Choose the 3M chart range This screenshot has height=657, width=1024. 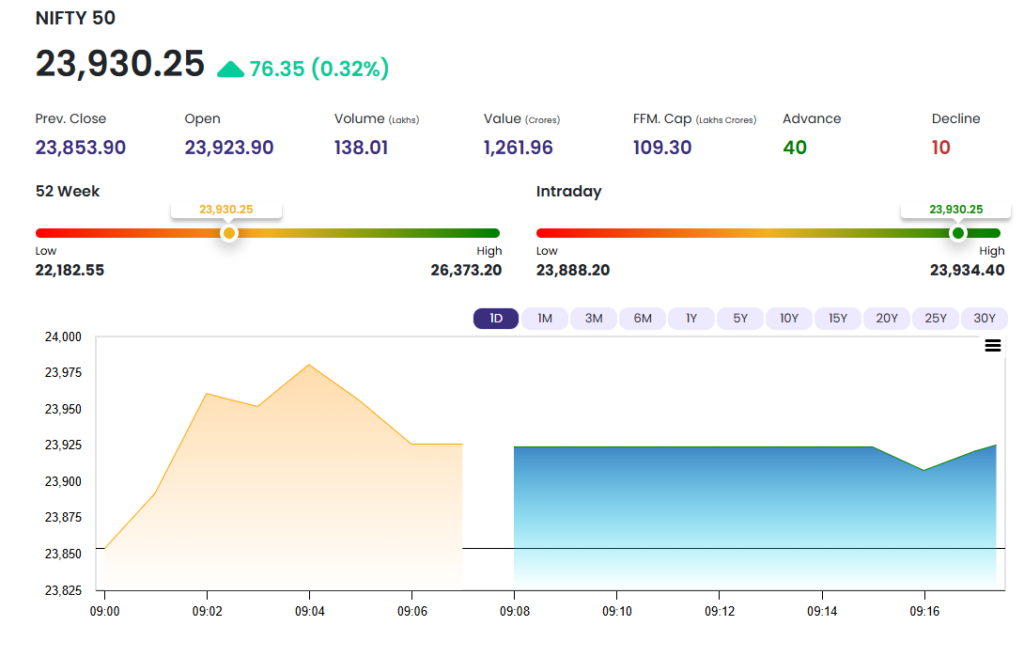tap(594, 318)
